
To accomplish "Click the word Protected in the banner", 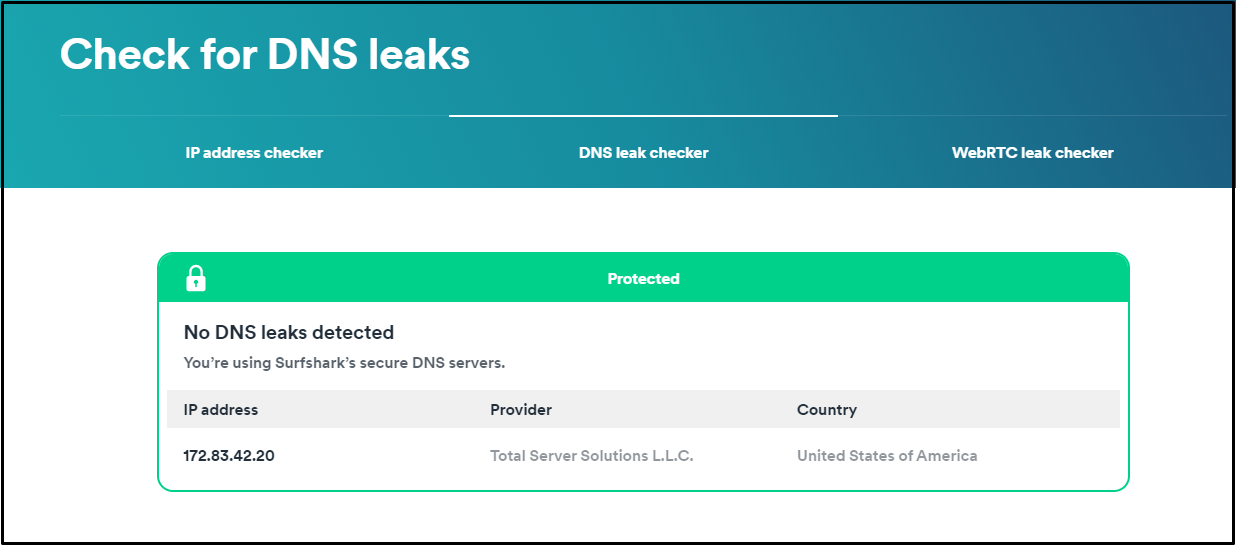I will tap(643, 279).
